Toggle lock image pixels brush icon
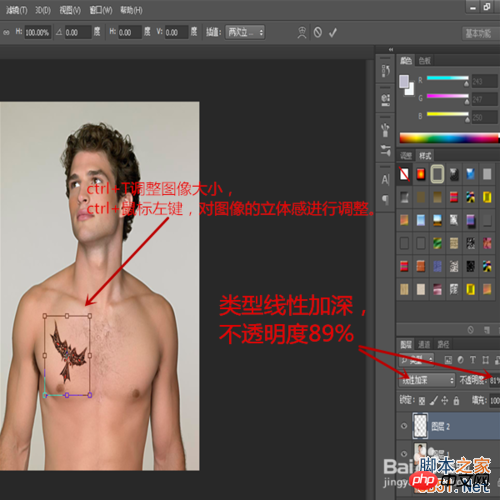This screenshot has height=500, width=500. (x=433, y=401)
